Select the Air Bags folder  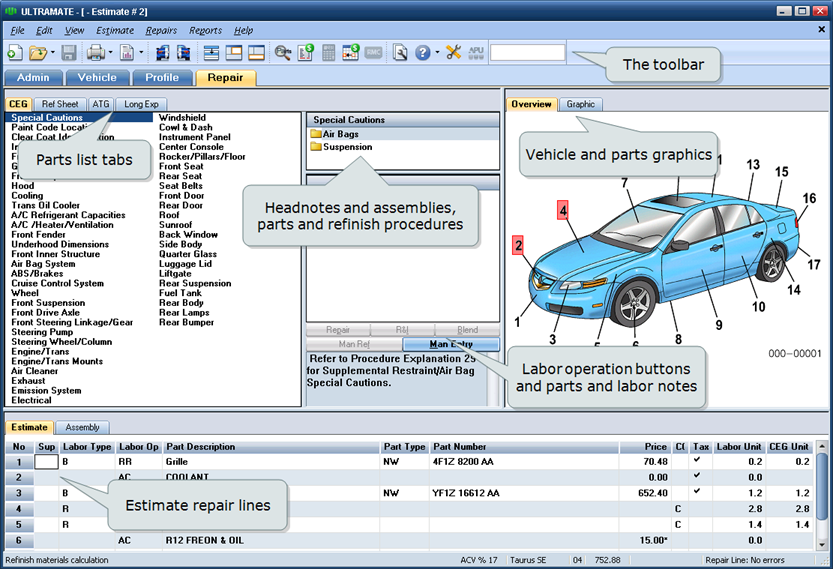(x=340, y=134)
